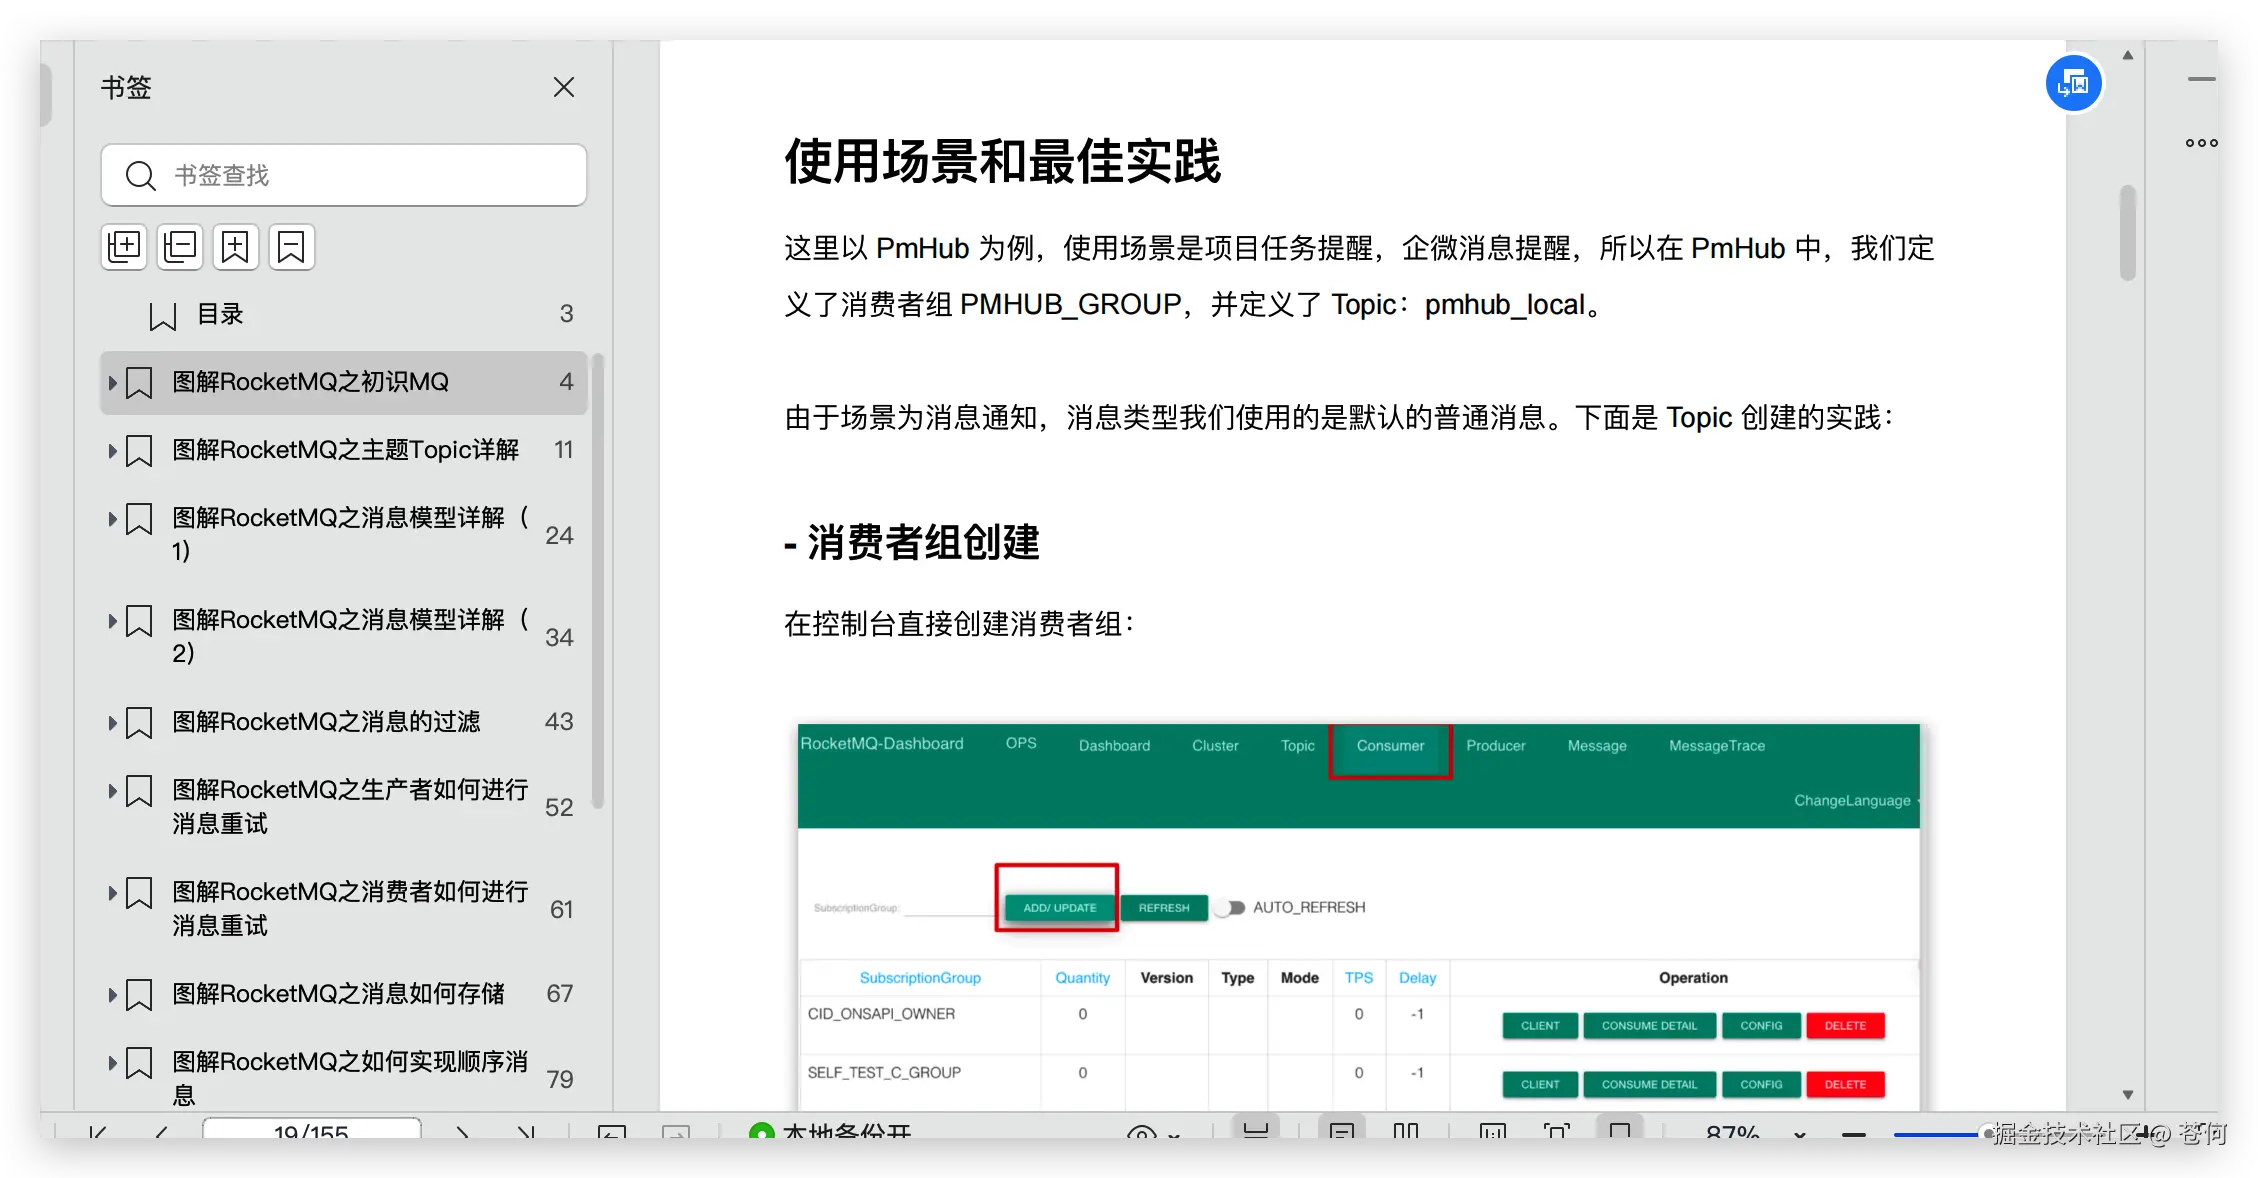Expand the 图解RocketMQ之初识MQ bookmark
The height and width of the screenshot is (1178, 2258).
click(112, 383)
